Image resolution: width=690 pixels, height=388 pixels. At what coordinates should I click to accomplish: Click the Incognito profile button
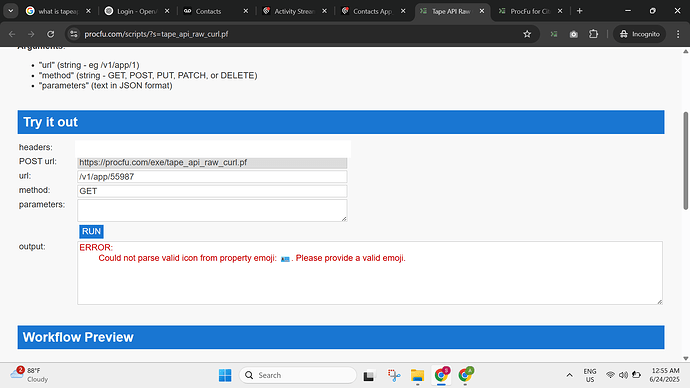(x=640, y=34)
